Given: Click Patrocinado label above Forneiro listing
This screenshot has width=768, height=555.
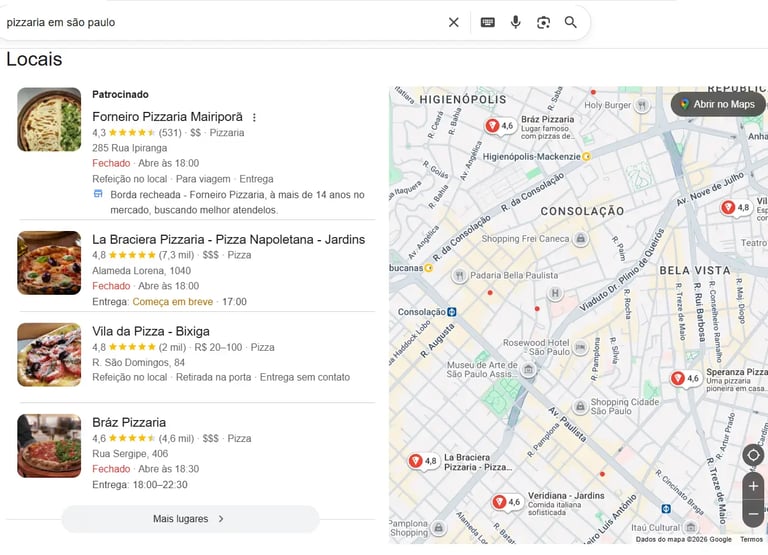Looking at the screenshot, I should [120, 95].
